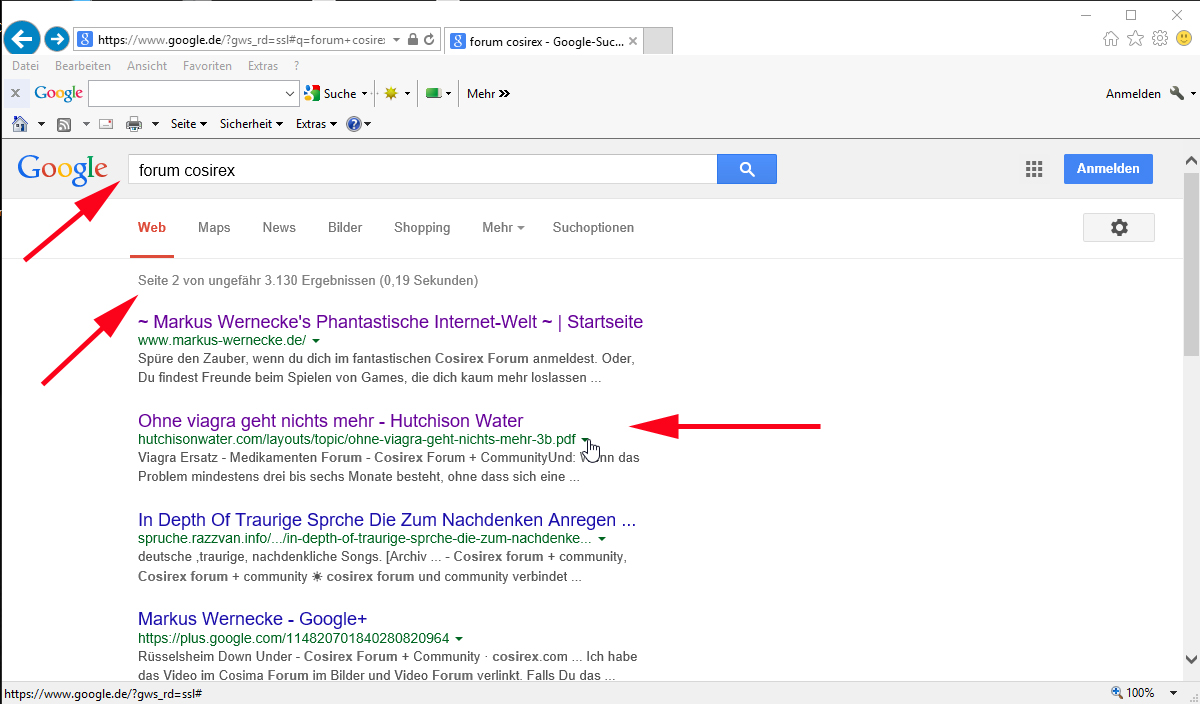The image size is (1200, 704).
Task: Click the browser back arrow button
Action: (x=22, y=39)
